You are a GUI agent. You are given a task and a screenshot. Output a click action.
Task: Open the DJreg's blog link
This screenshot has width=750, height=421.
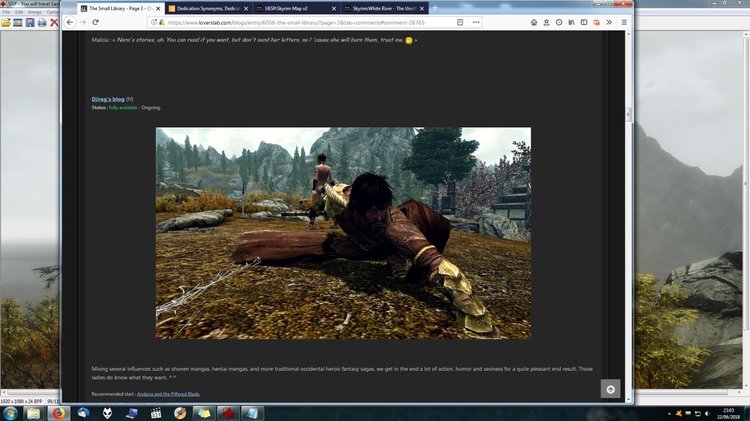pyautogui.click(x=108, y=99)
